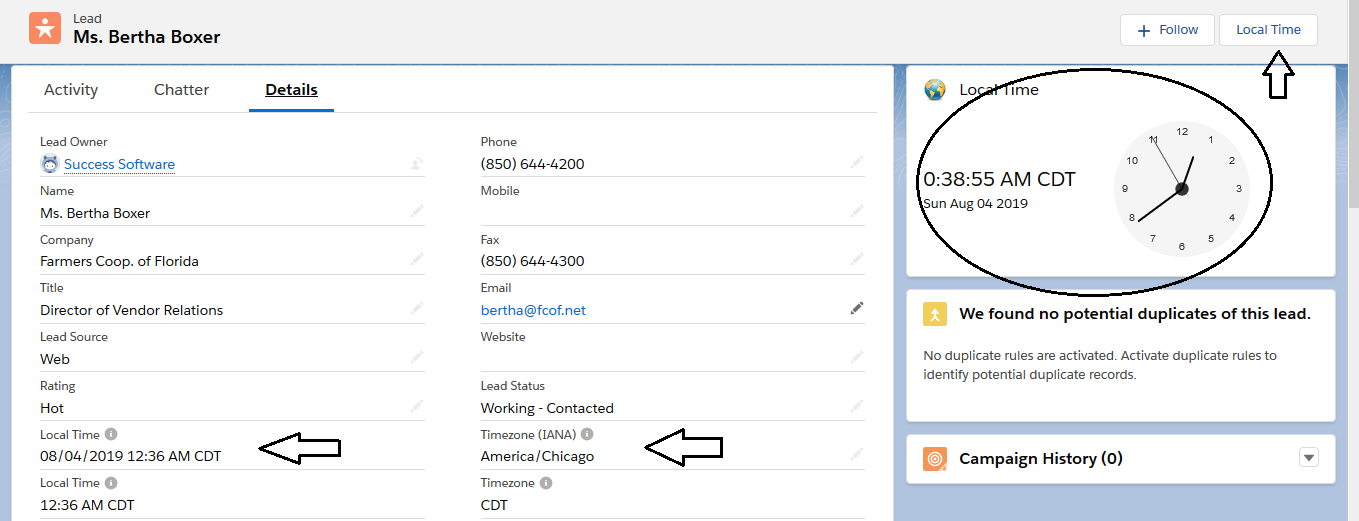Select the Details tab
Image resolution: width=1359 pixels, height=521 pixels.
coord(291,90)
